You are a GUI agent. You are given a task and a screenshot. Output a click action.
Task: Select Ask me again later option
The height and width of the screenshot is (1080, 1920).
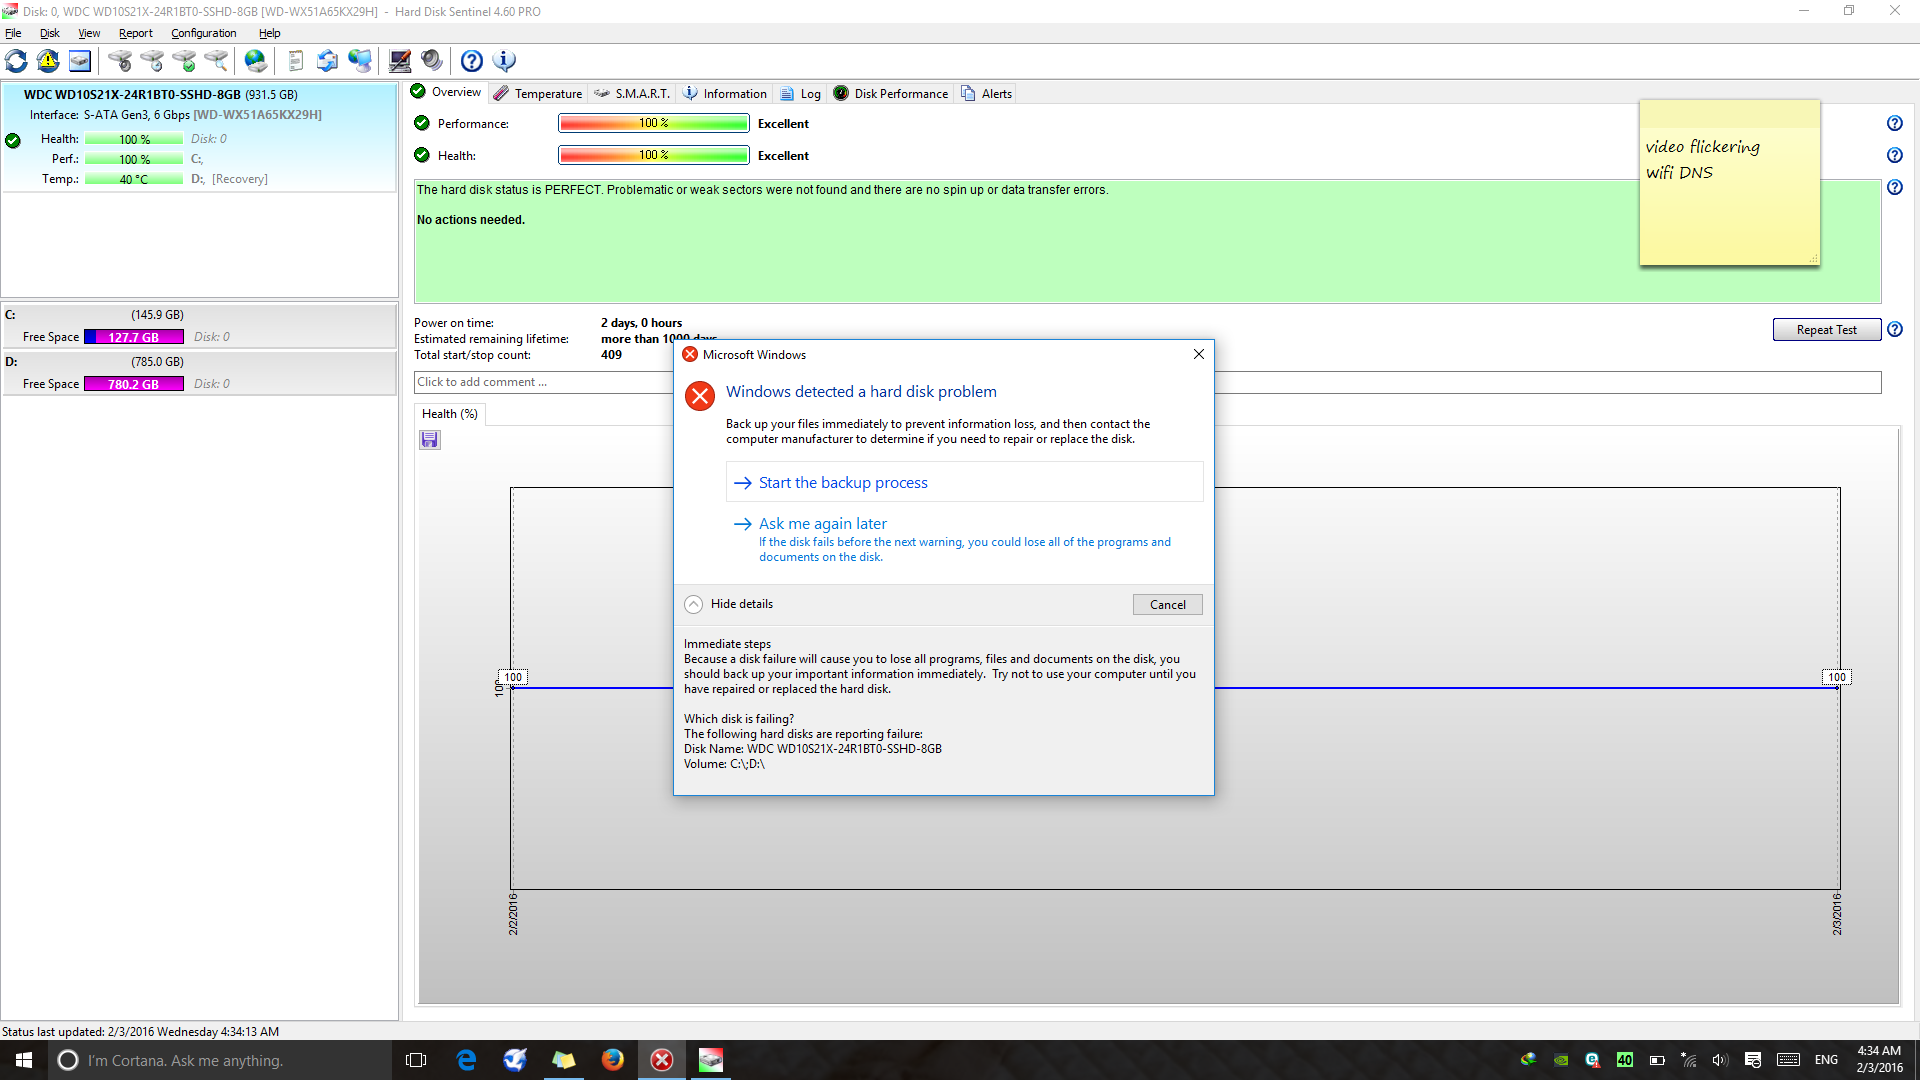[822, 524]
